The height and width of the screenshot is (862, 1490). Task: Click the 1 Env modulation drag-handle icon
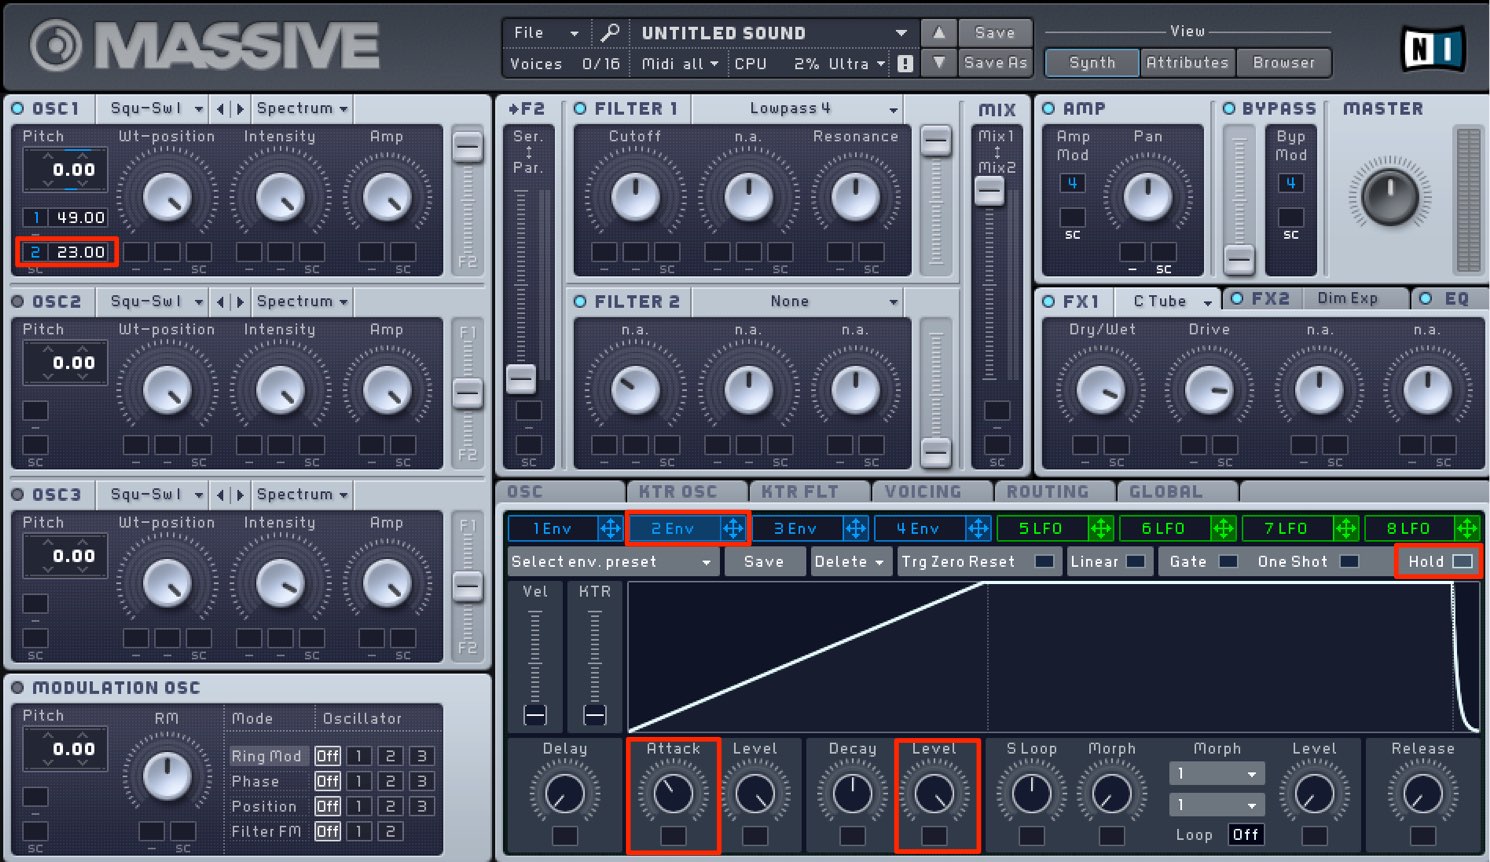point(610,528)
